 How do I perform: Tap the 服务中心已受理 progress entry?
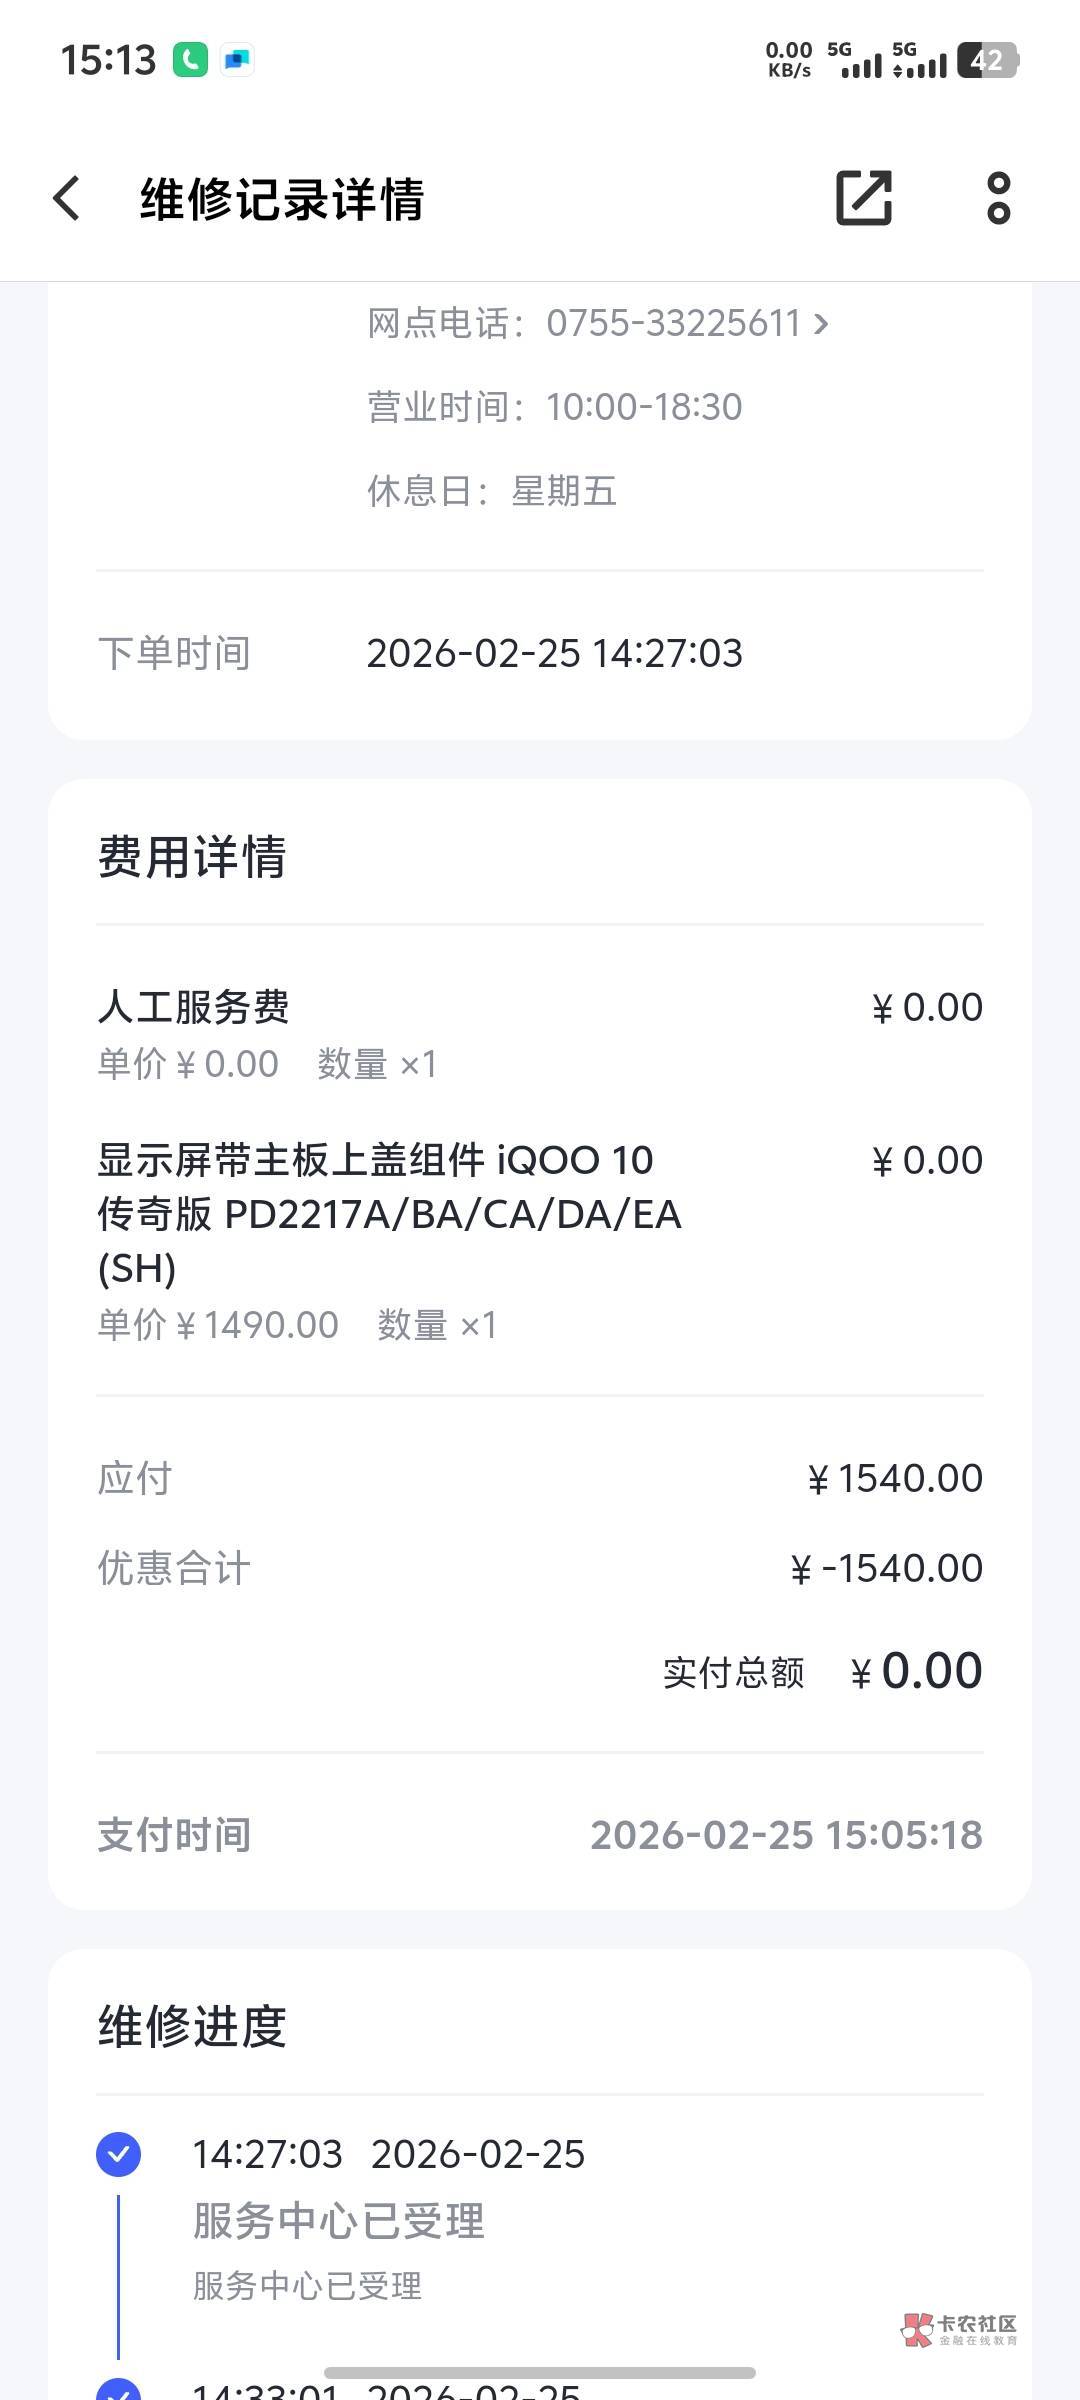point(338,2221)
